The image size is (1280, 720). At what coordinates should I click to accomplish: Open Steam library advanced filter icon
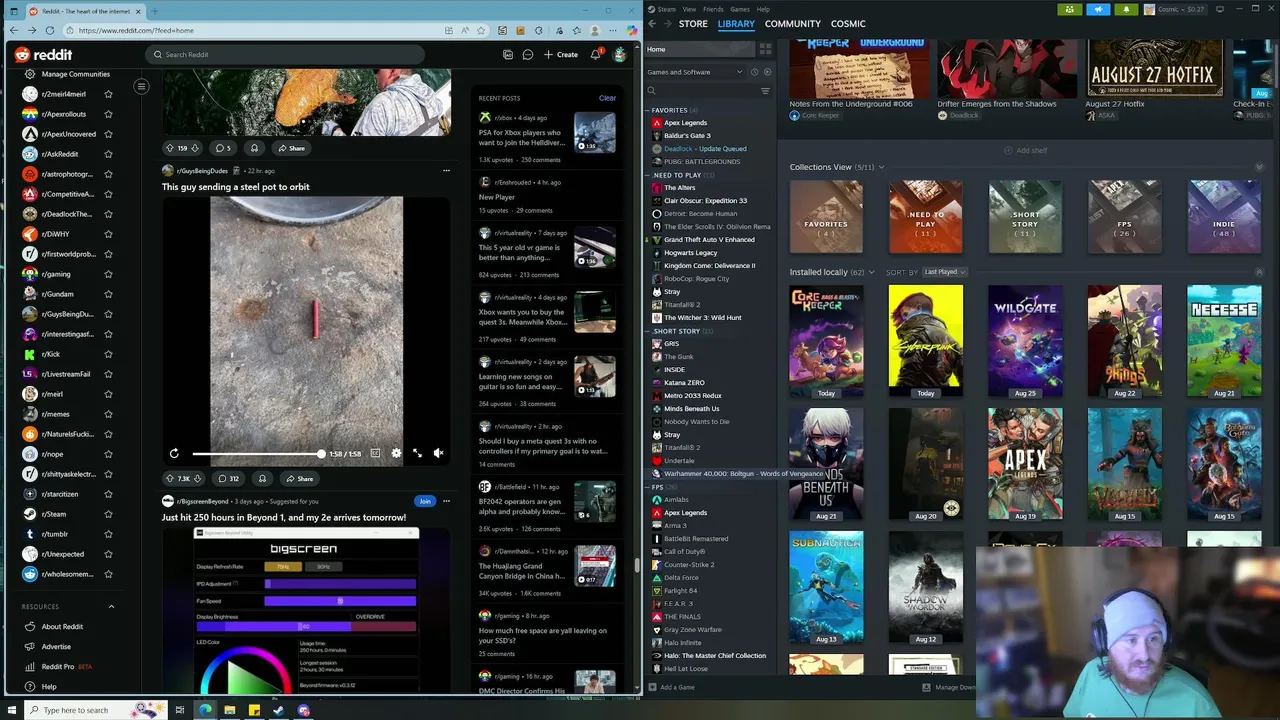click(765, 91)
